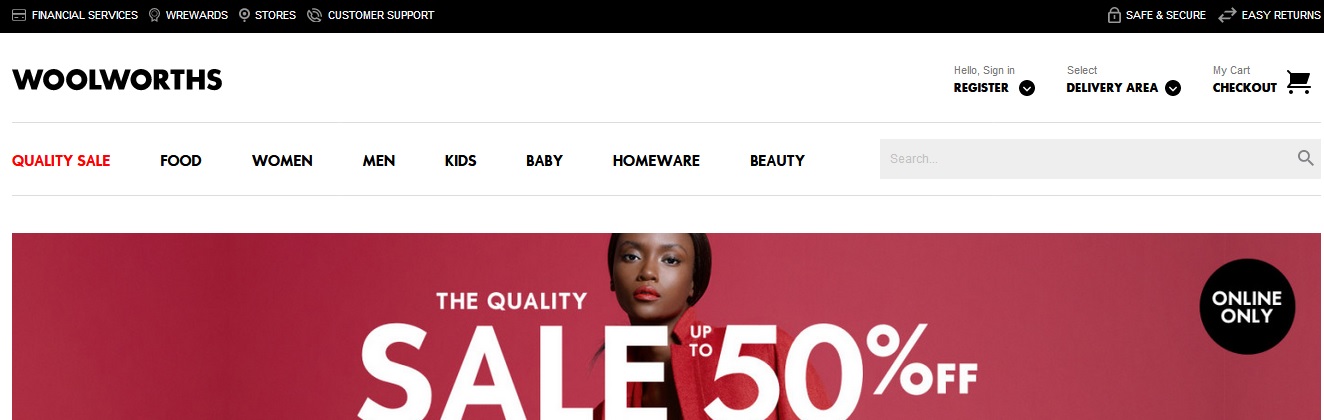Image resolution: width=1324 pixels, height=420 pixels.
Task: Open the Quality Sale menu
Action: 61,160
